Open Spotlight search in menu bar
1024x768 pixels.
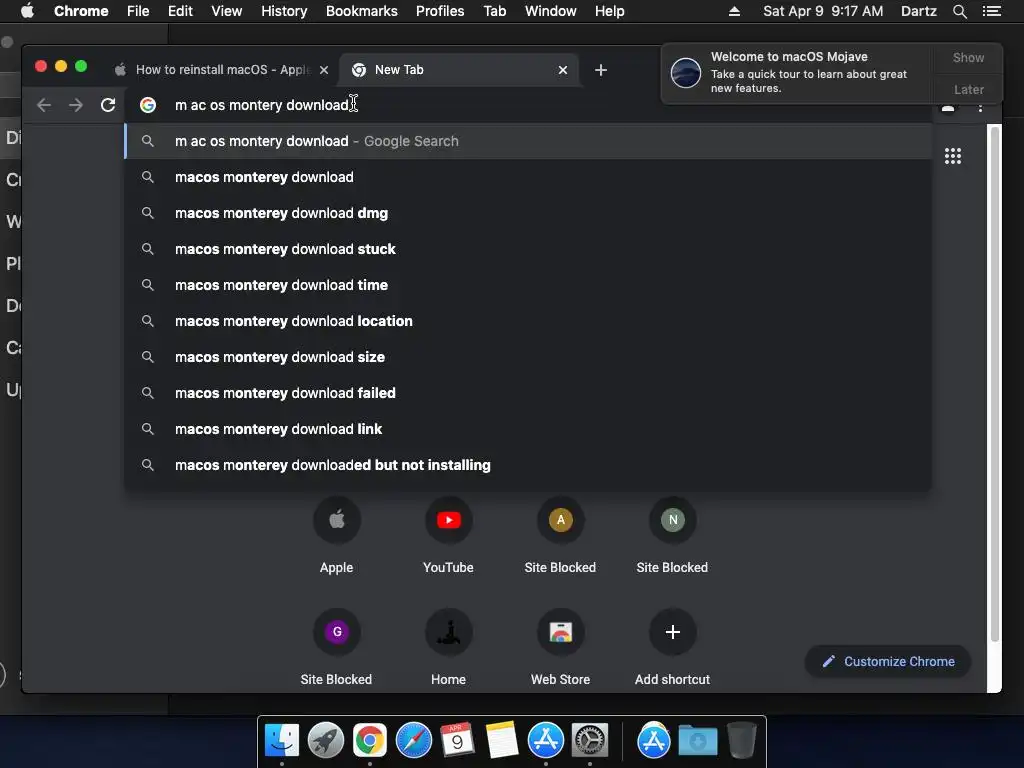959,11
